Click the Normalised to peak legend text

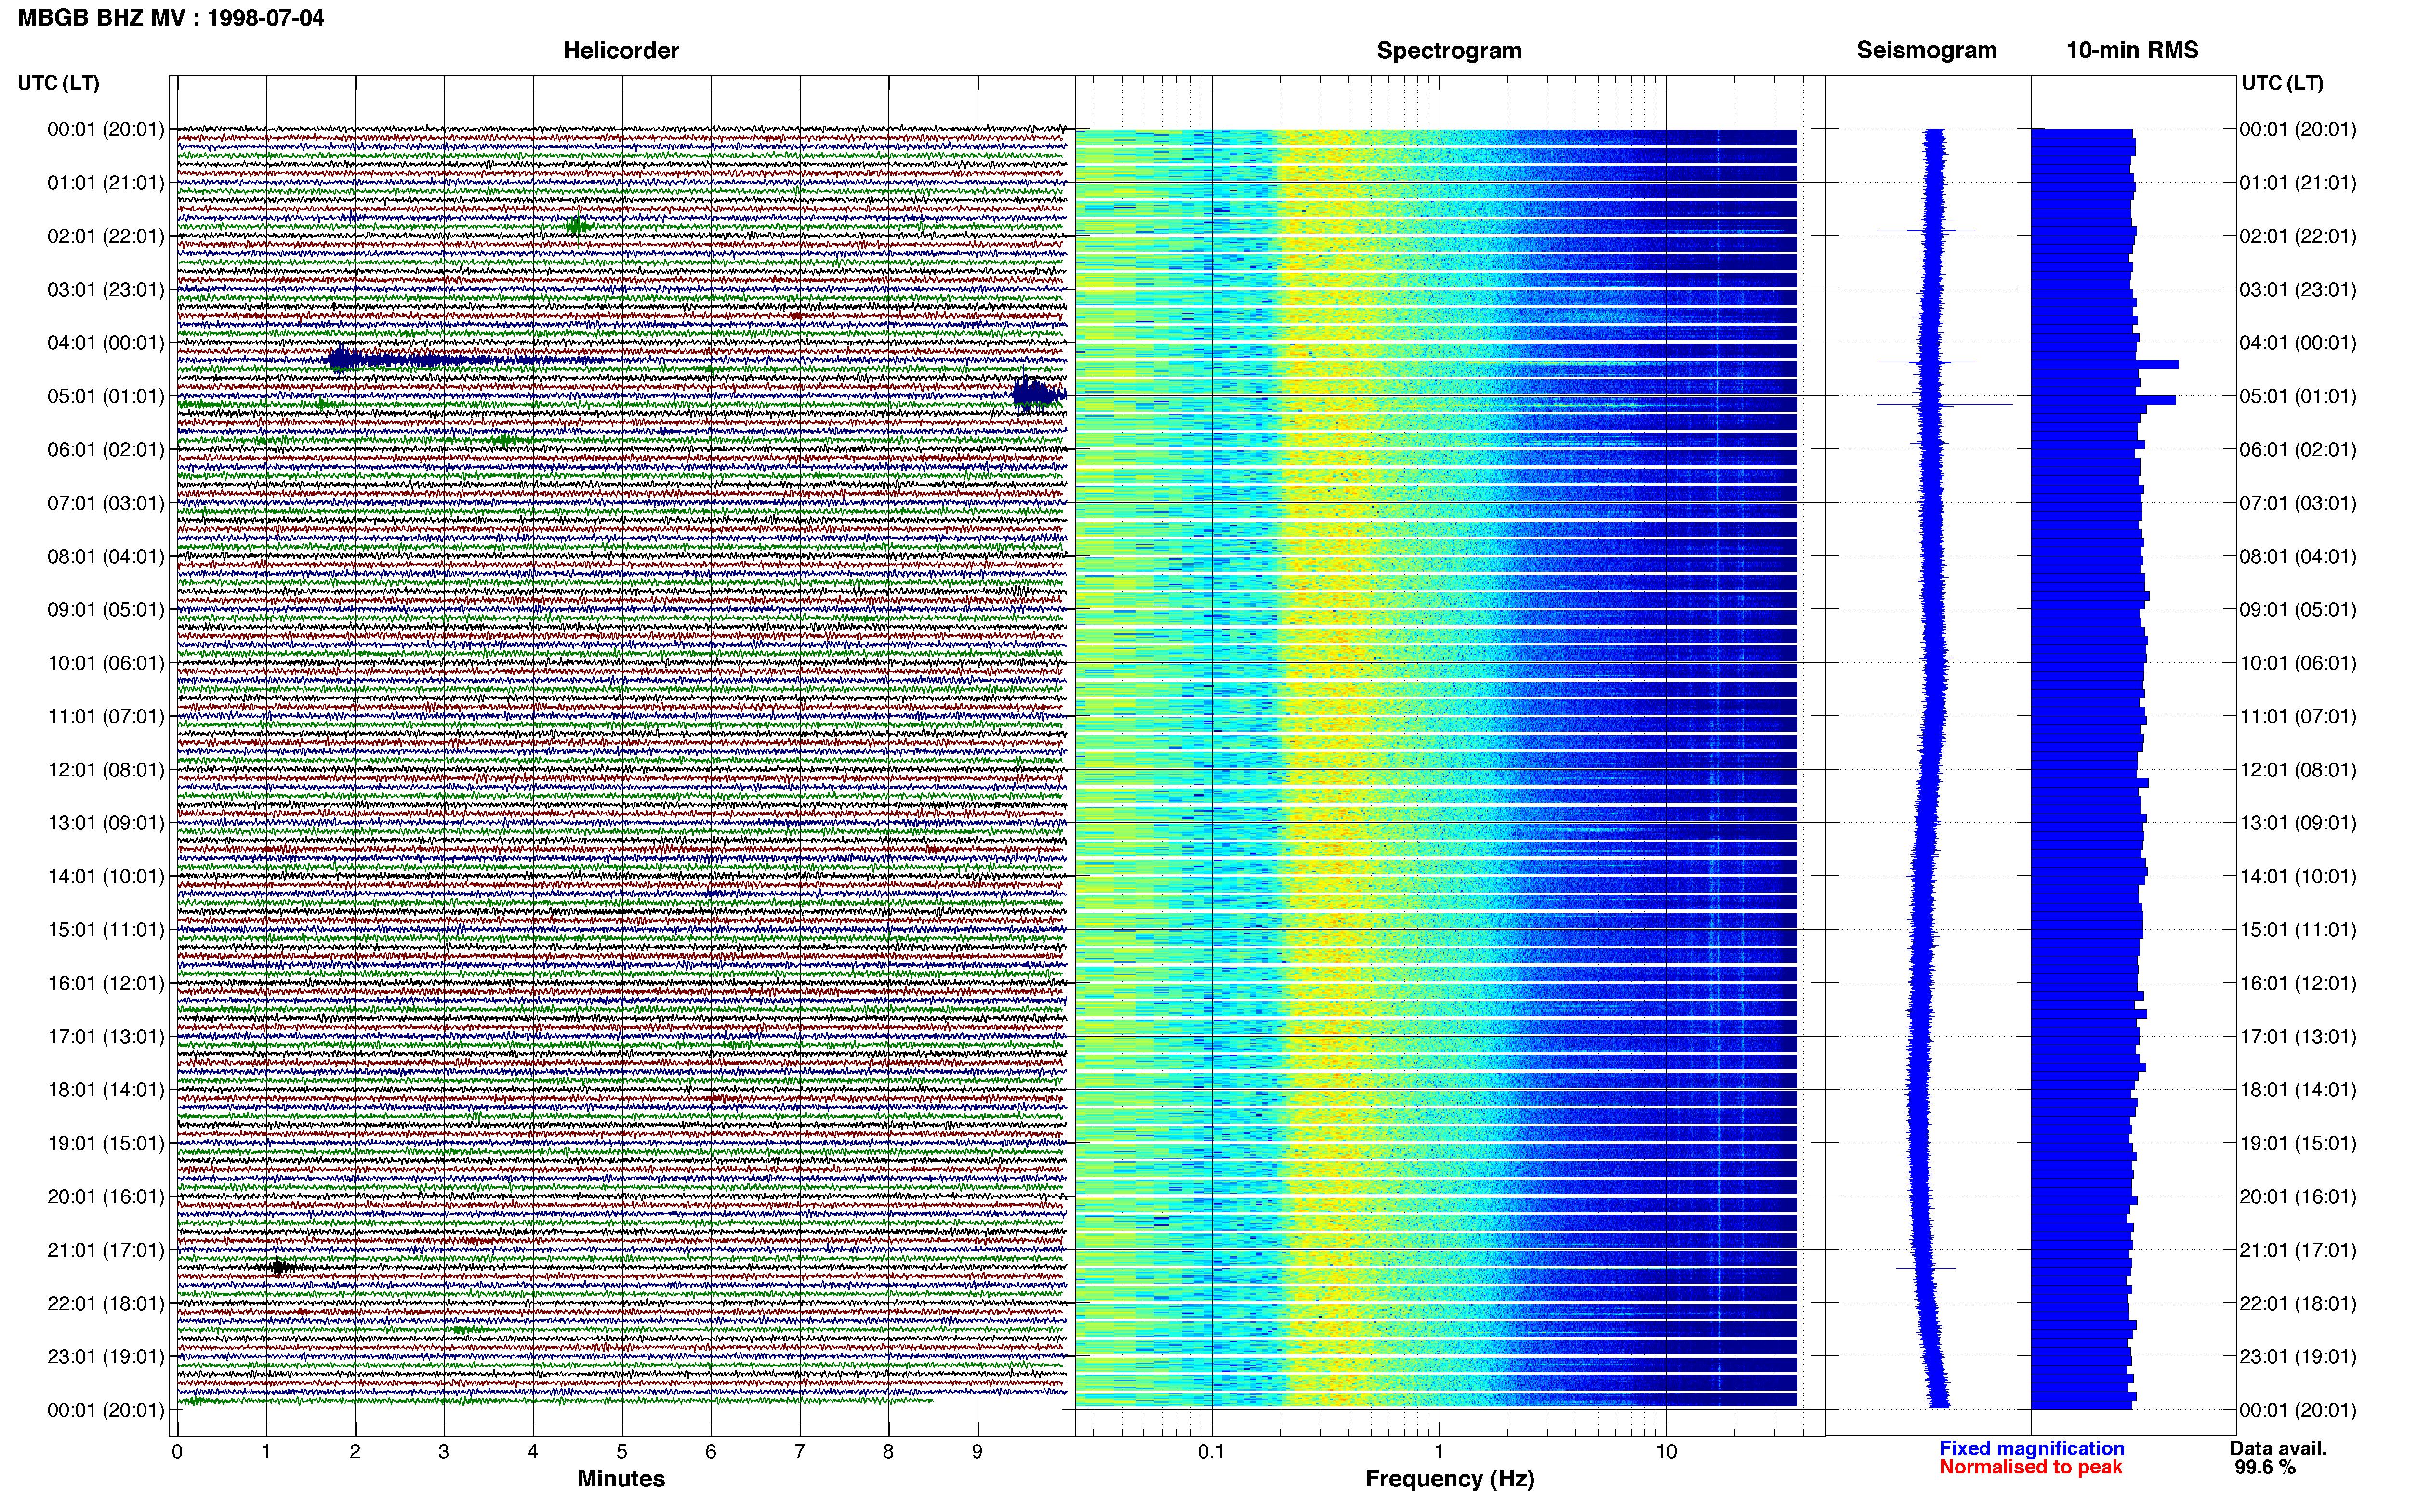point(2030,1467)
